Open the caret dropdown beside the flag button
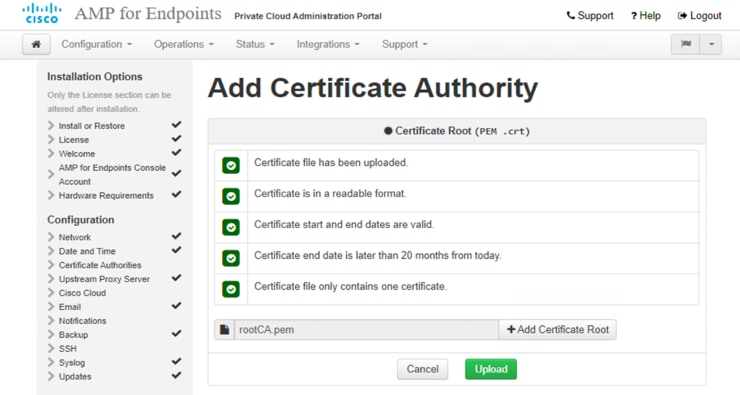The height and width of the screenshot is (395, 740). [x=711, y=44]
